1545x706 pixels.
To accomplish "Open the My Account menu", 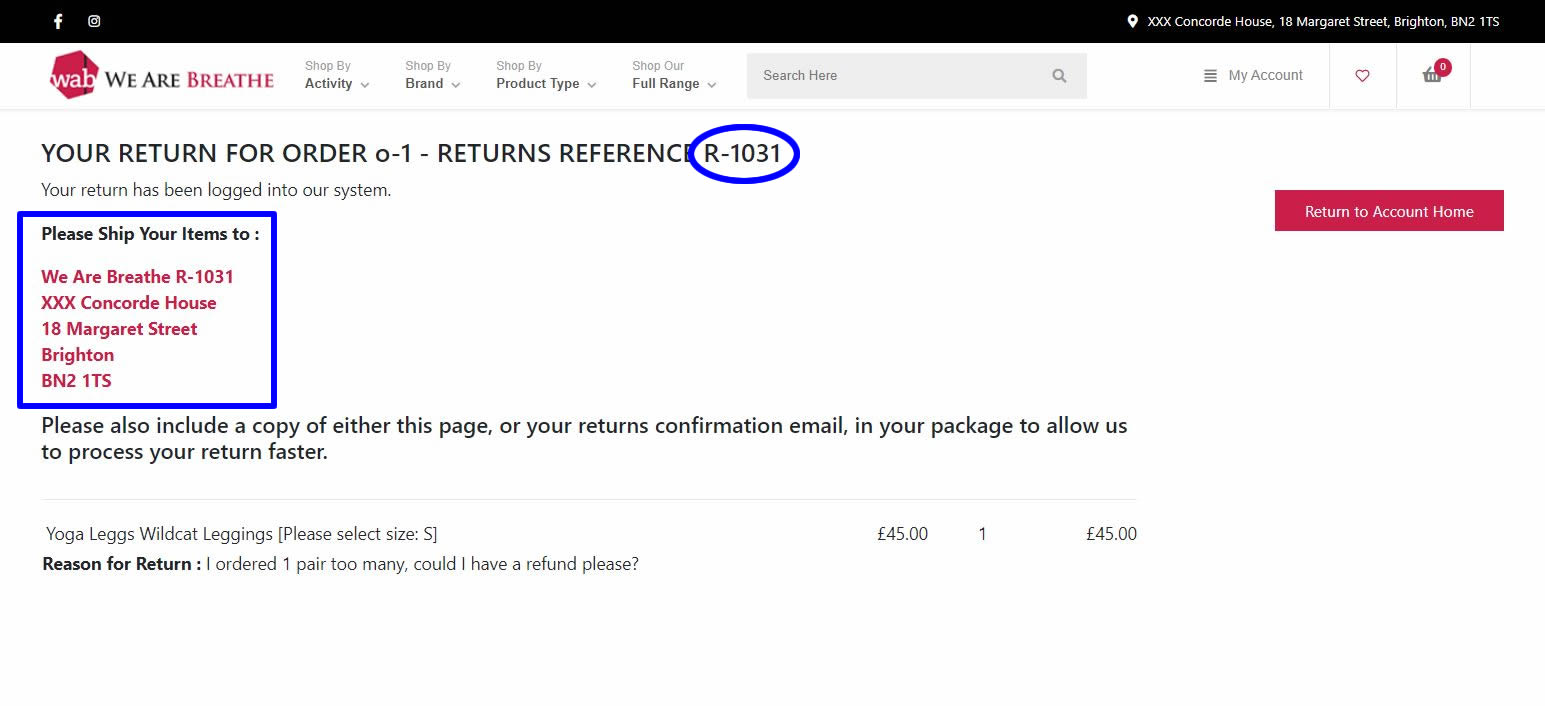I will [x=1253, y=75].
